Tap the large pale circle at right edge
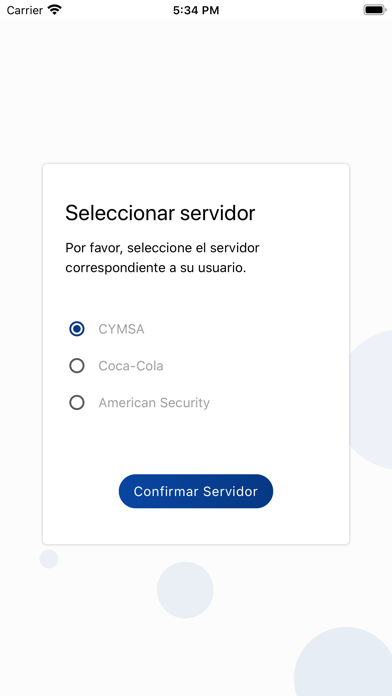This screenshot has width=392, height=696. pyautogui.click(x=371, y=399)
